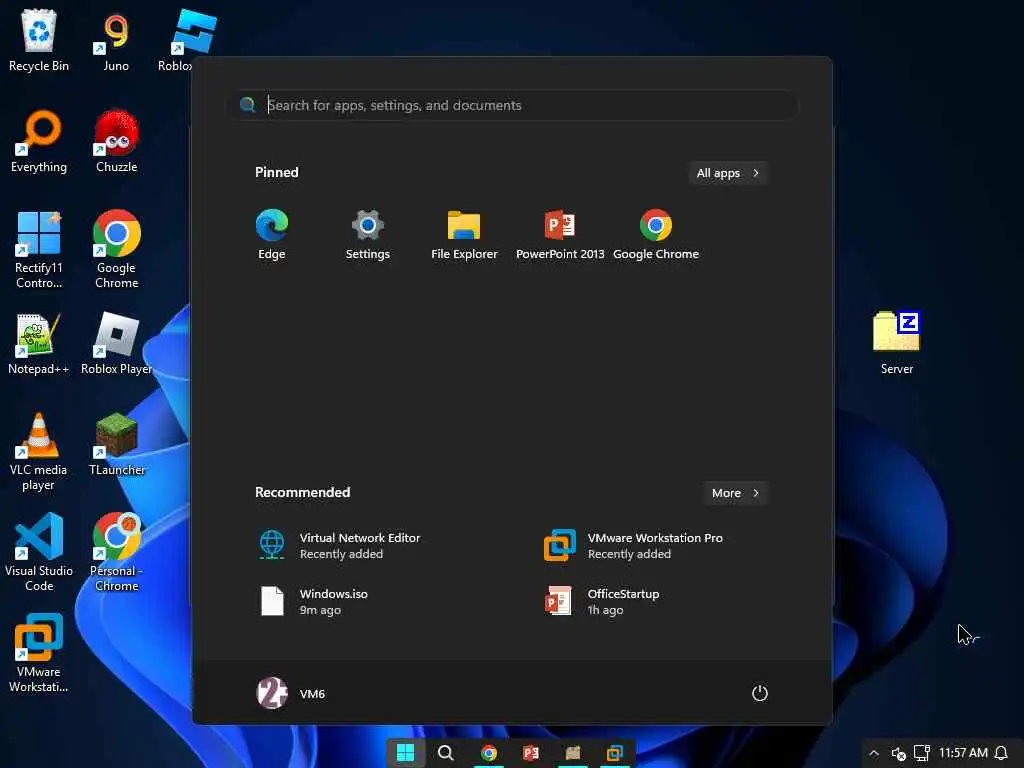Focus the Start menu search box

point(512,105)
